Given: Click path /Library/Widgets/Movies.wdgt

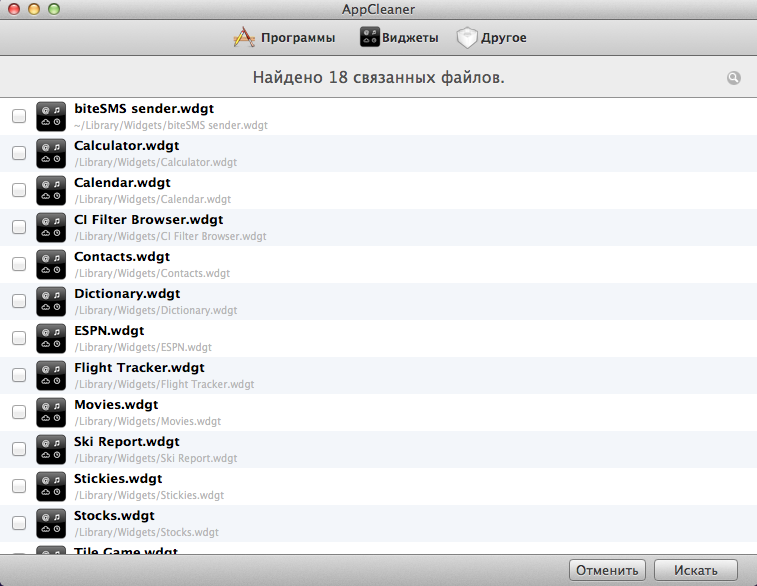Looking at the screenshot, I should pos(147,421).
